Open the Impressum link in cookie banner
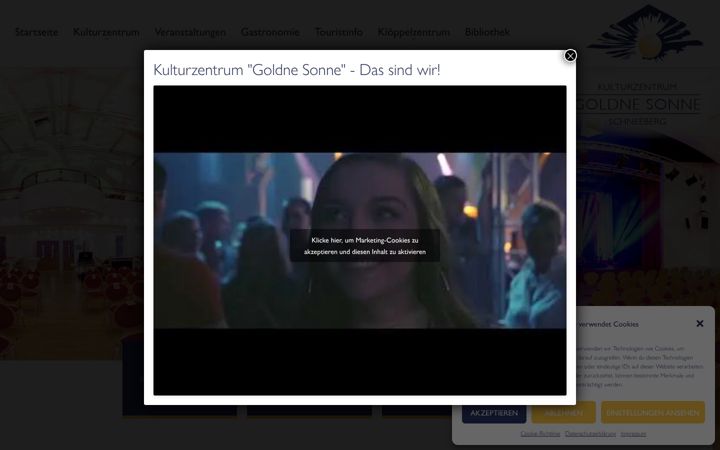 click(x=633, y=433)
